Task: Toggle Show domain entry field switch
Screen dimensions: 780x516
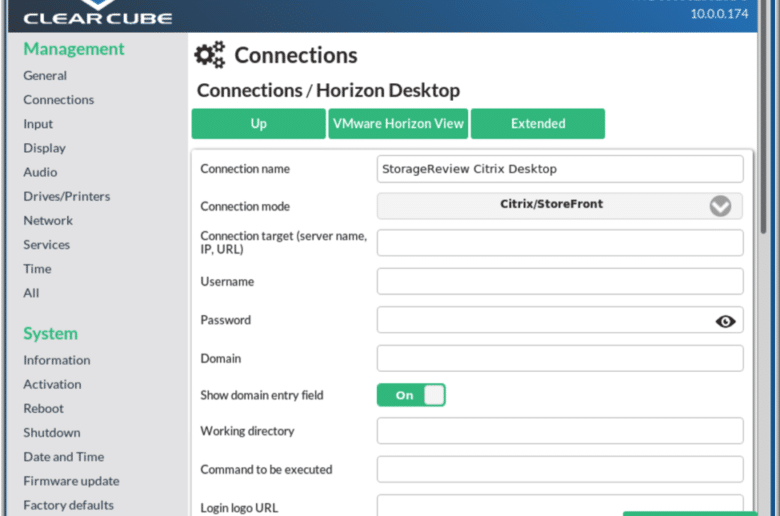Action: (x=411, y=395)
